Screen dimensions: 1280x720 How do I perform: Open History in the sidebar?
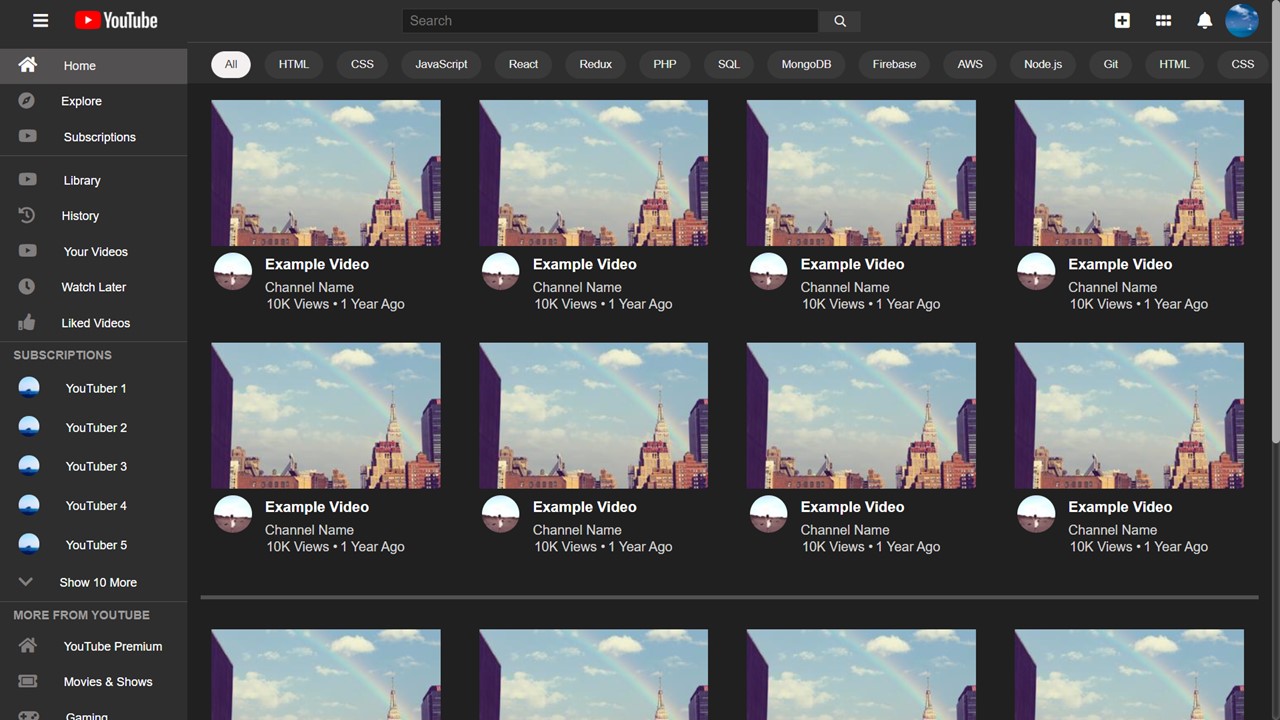point(80,216)
